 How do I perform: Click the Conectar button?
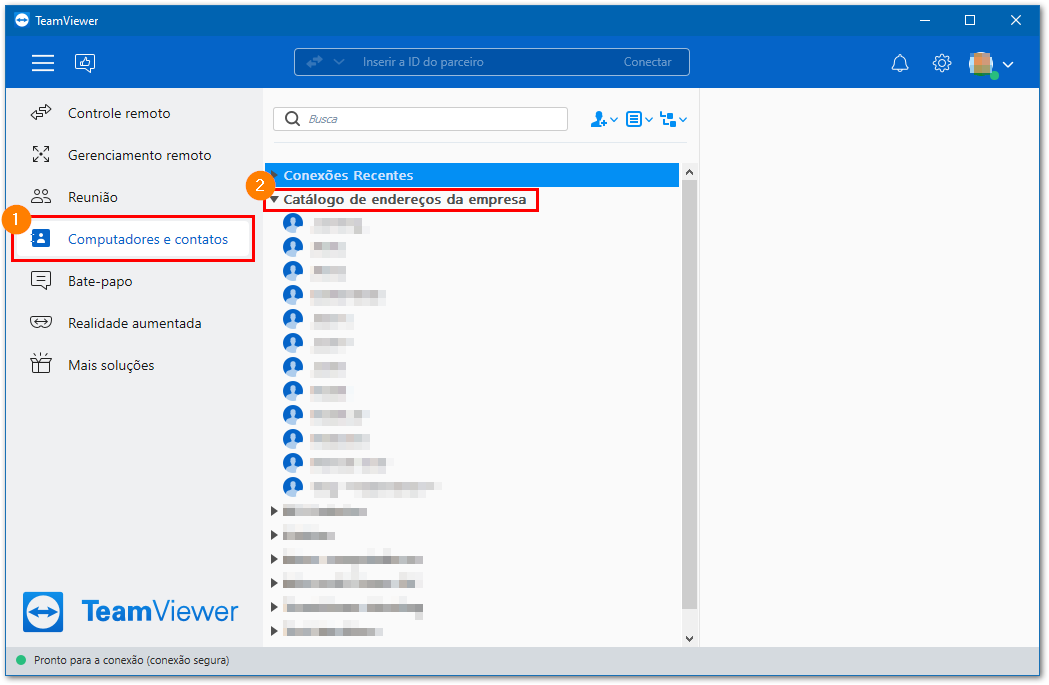[x=647, y=62]
